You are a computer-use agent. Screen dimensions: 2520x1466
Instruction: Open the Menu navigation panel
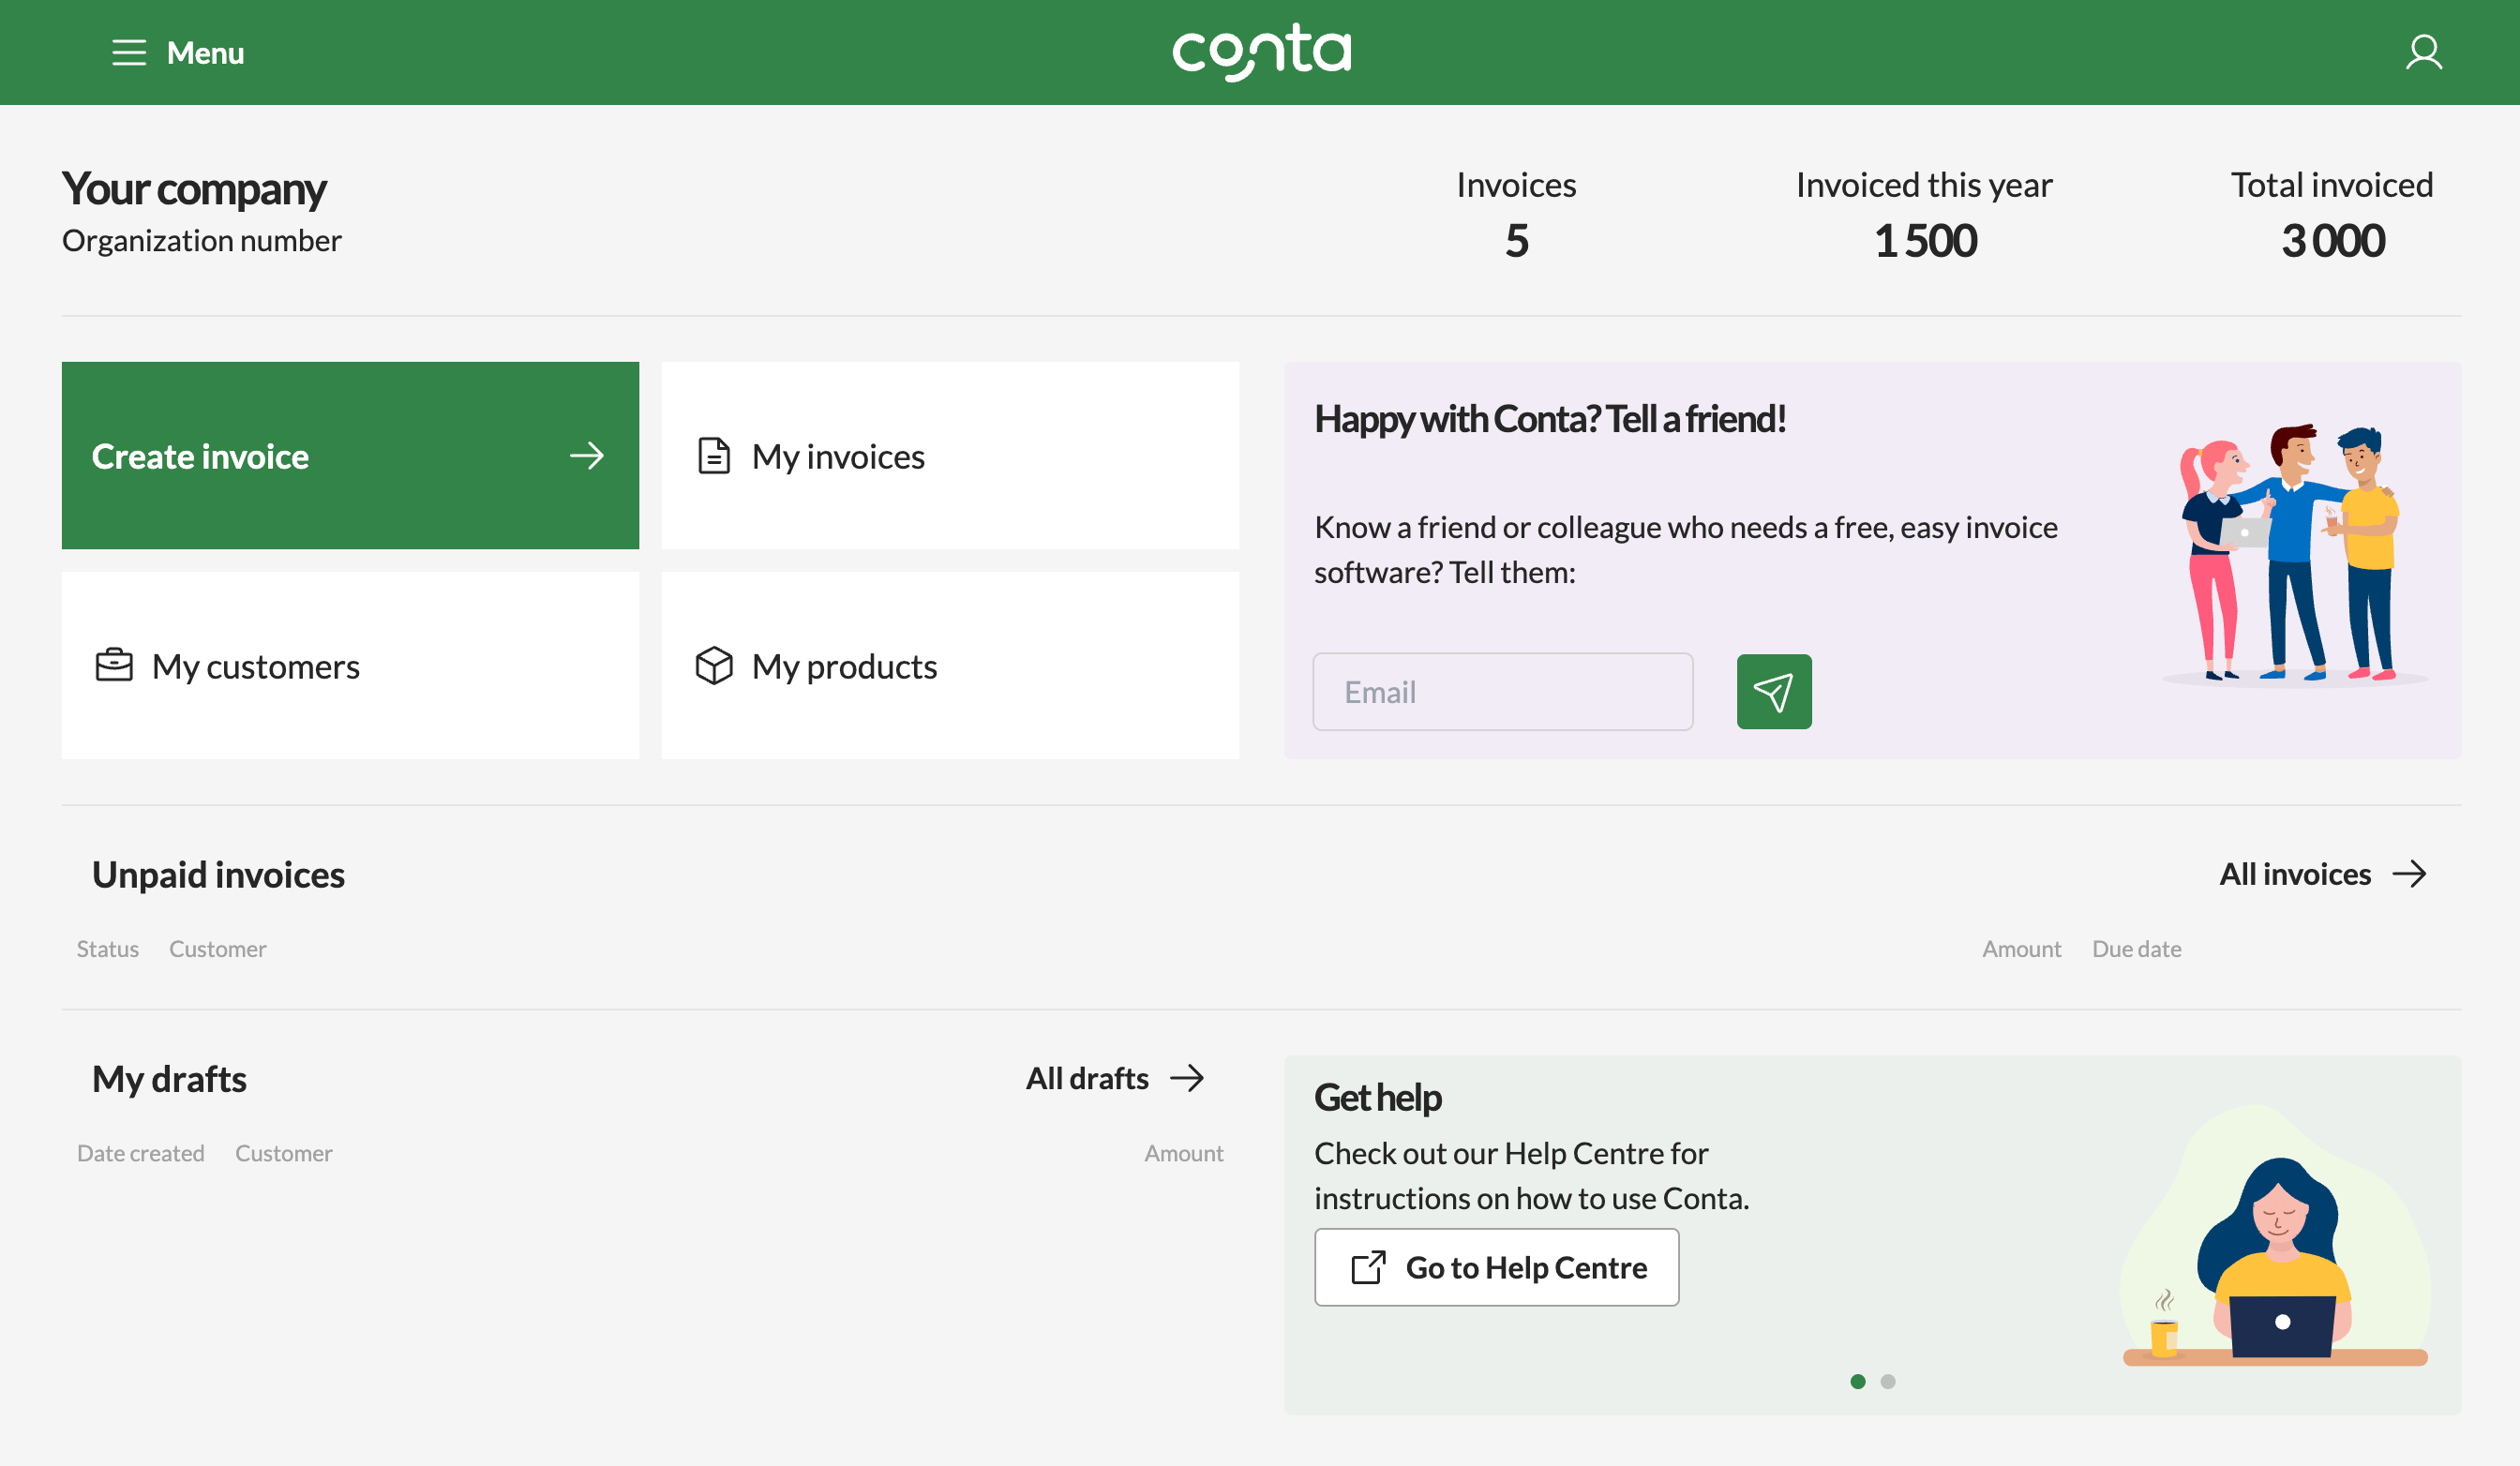point(174,52)
